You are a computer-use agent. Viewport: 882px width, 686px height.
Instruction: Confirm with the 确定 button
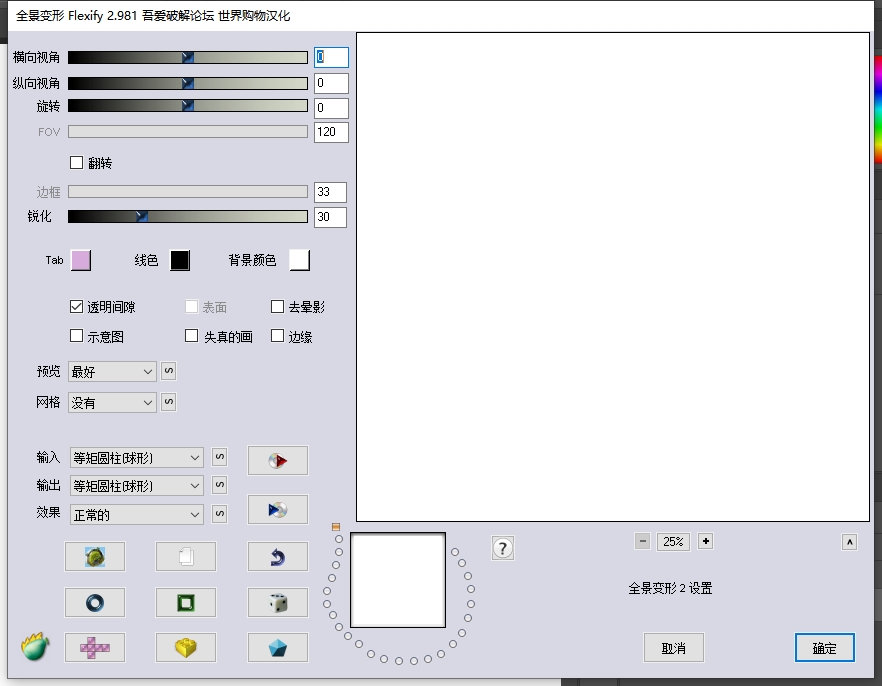825,648
